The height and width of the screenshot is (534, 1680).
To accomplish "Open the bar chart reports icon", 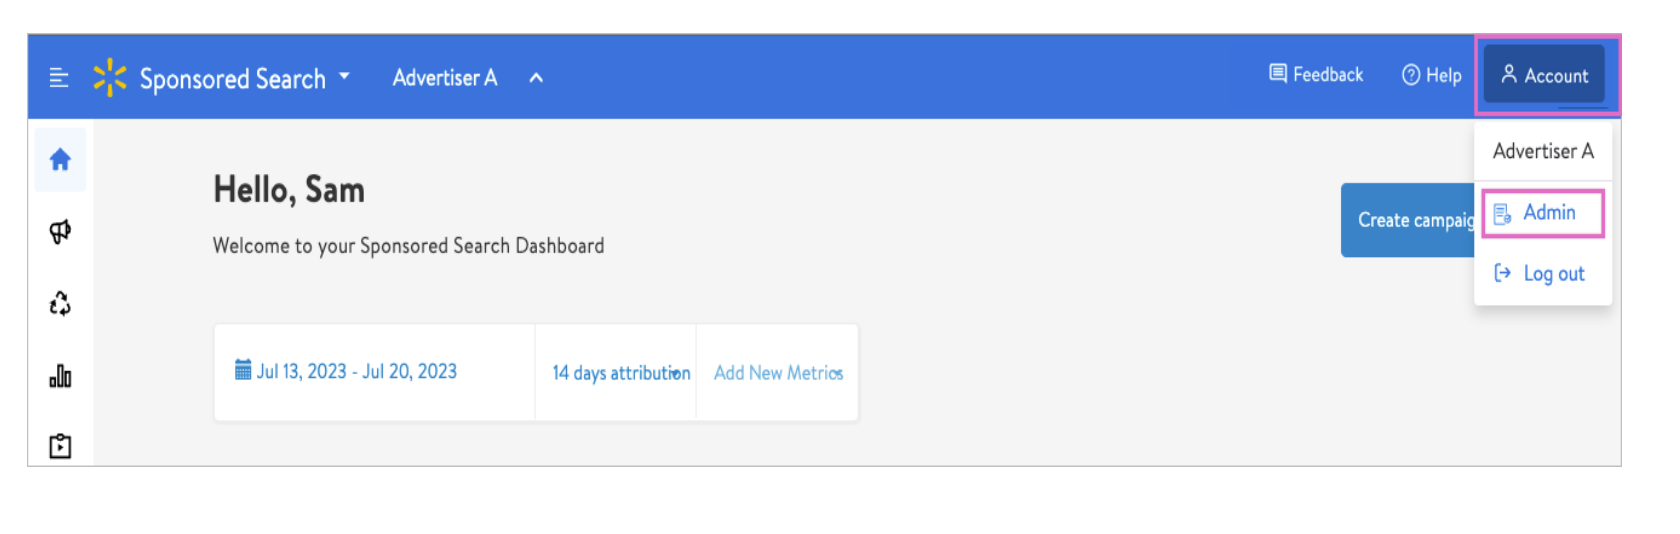I will click(60, 376).
